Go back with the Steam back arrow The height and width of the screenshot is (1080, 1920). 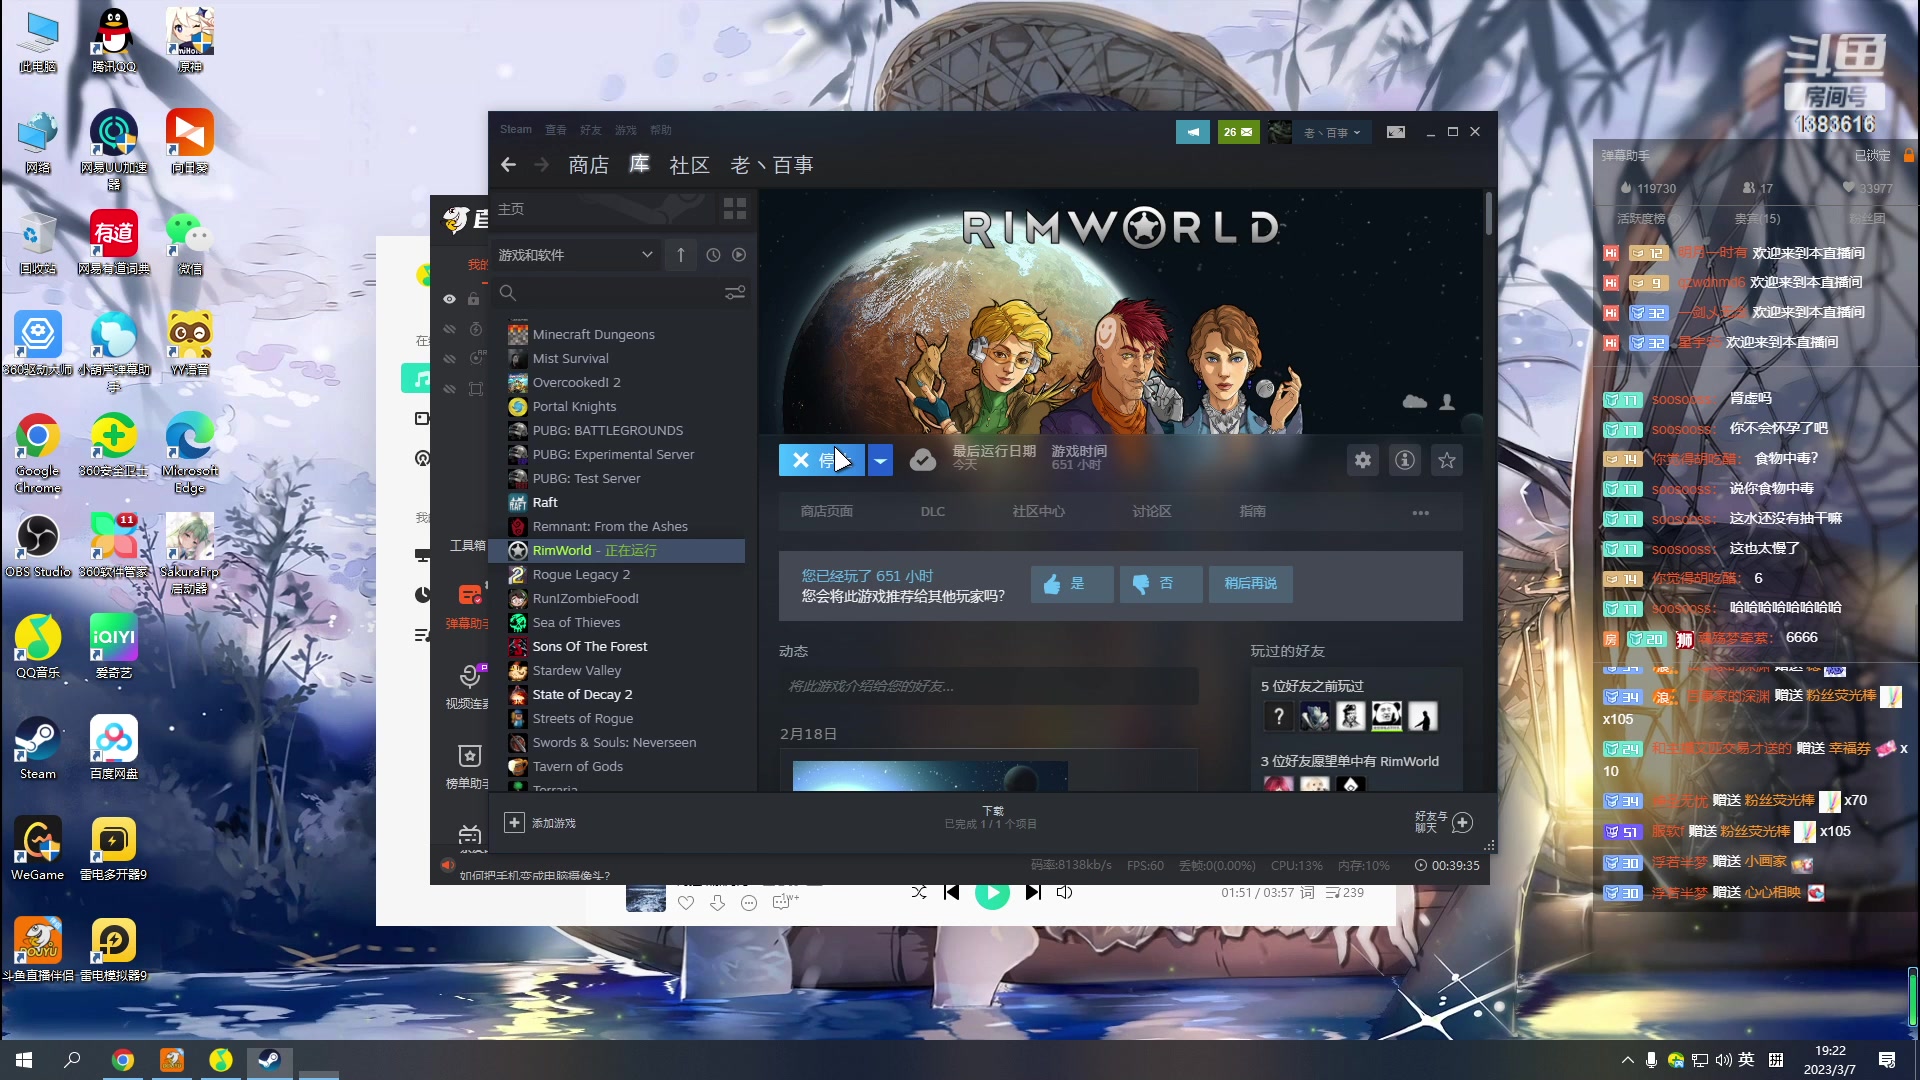(x=508, y=165)
